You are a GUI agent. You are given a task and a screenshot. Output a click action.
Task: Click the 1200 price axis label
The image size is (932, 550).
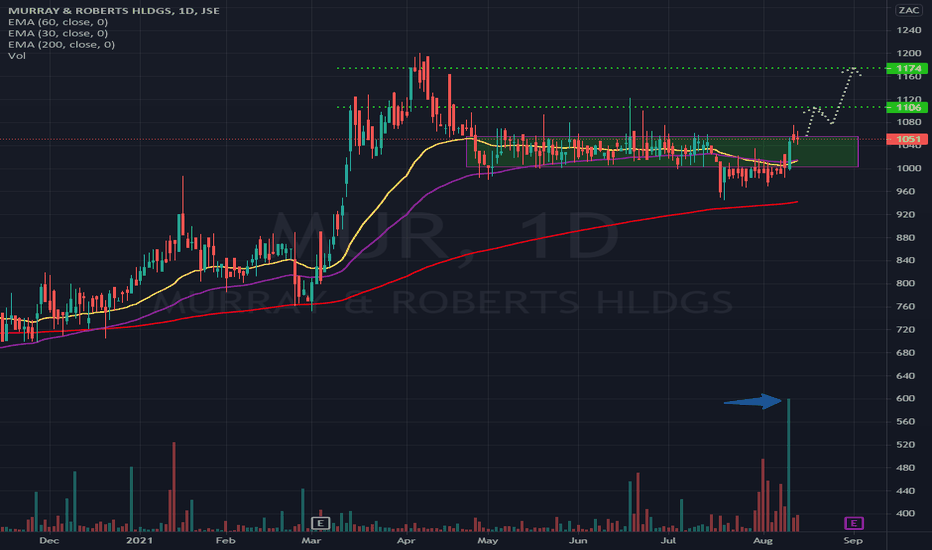[x=909, y=53]
